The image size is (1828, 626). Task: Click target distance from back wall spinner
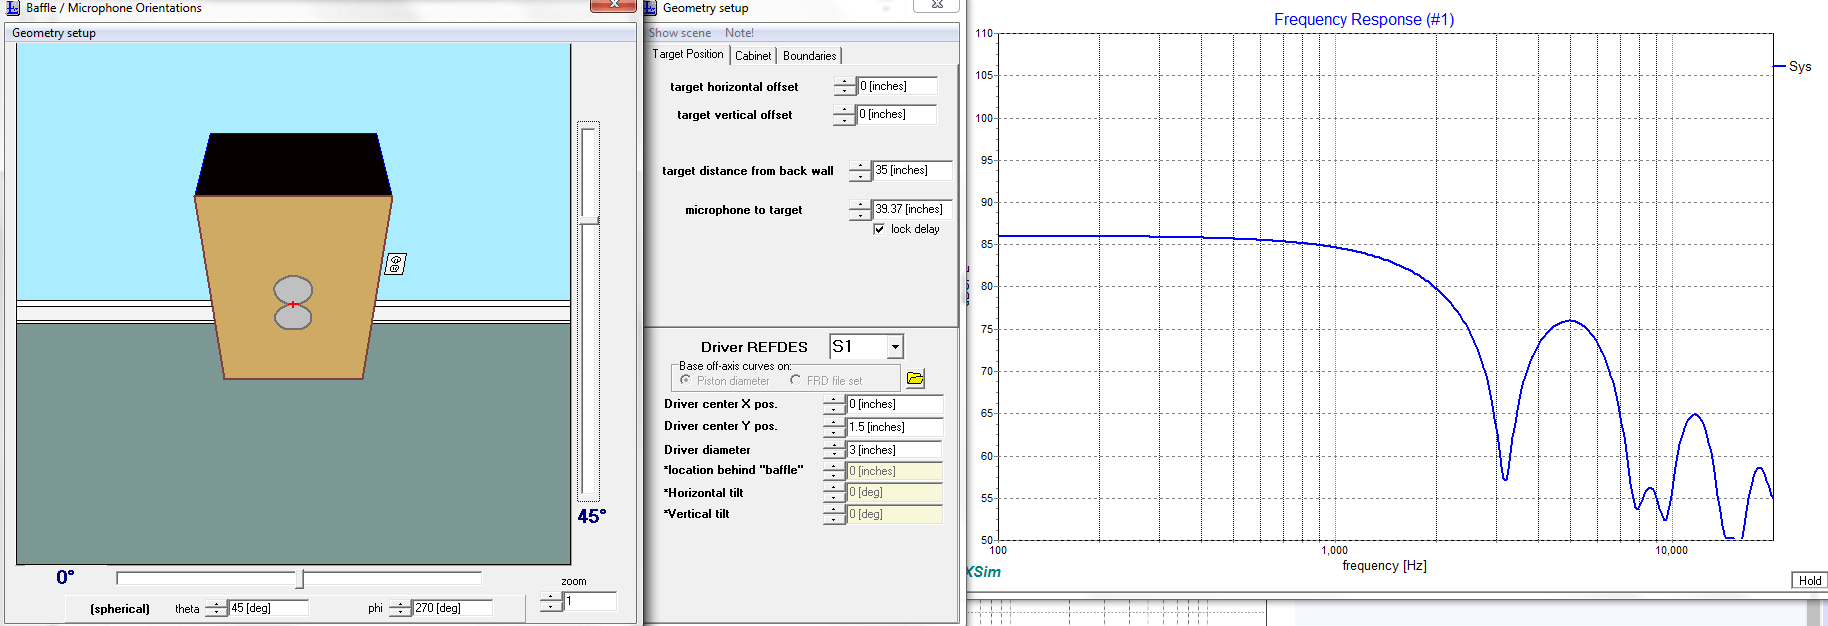coord(860,171)
